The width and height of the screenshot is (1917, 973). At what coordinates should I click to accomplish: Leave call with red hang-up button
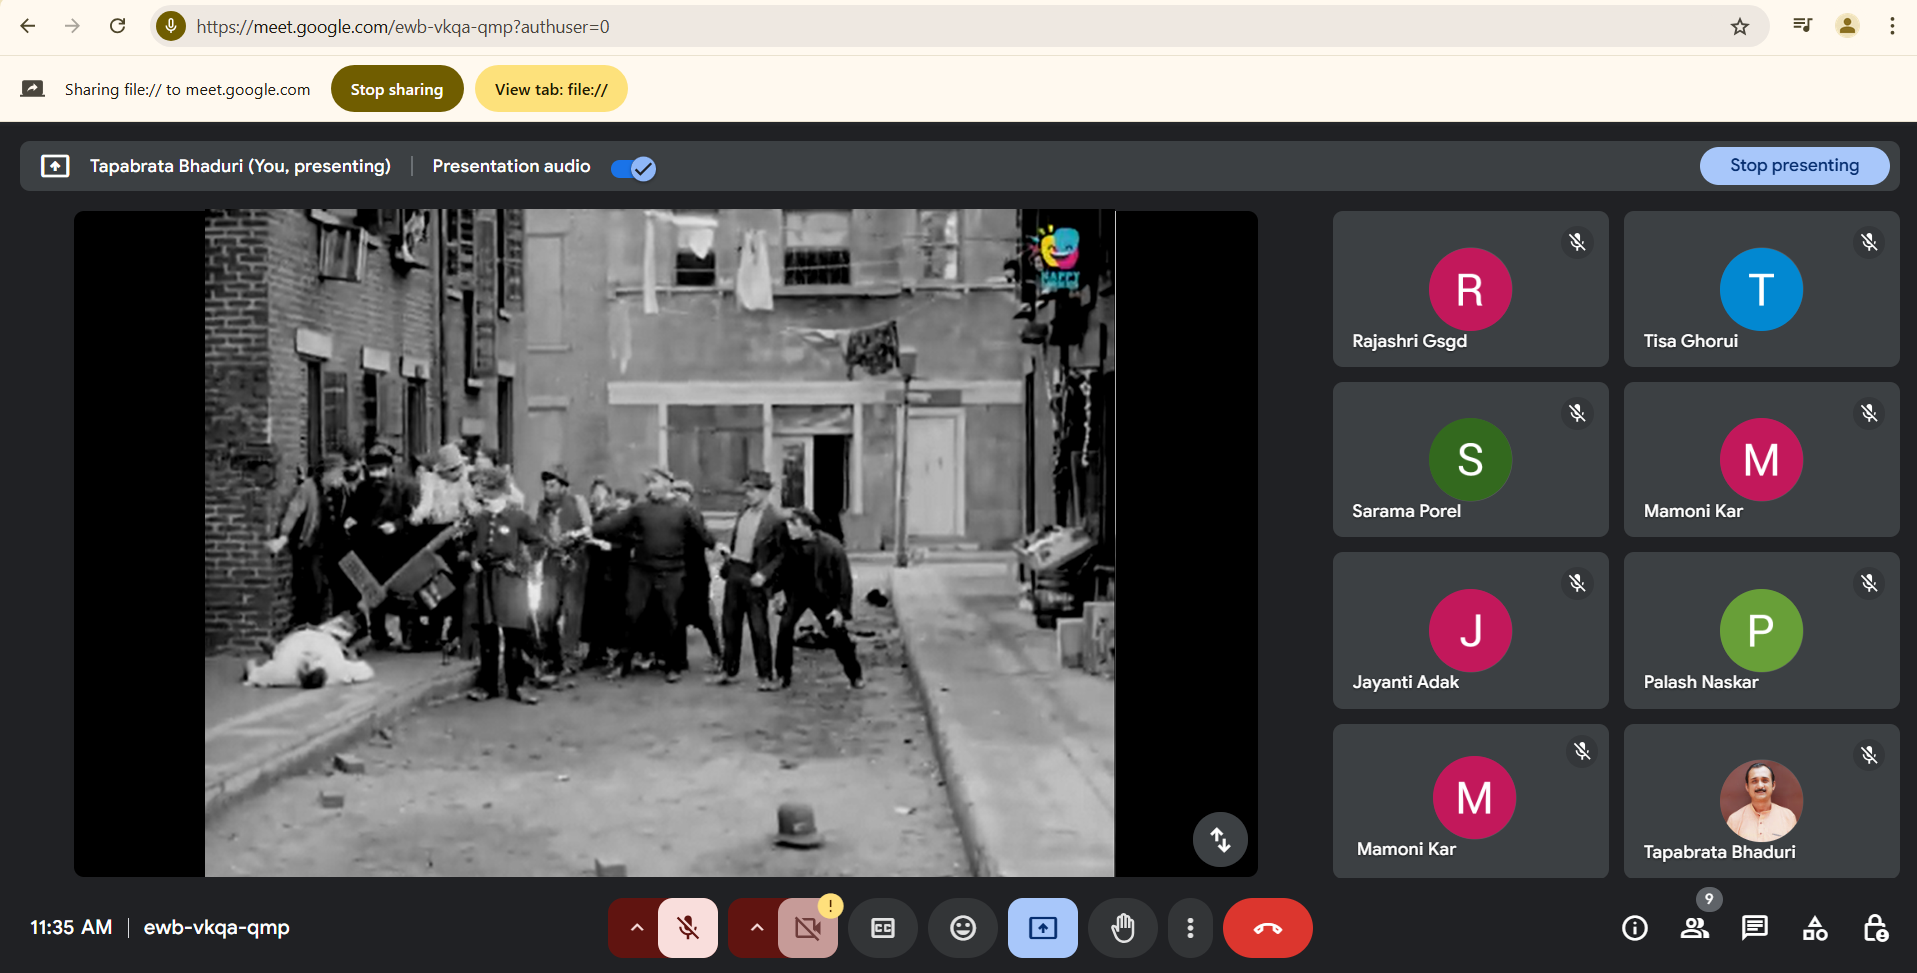[1268, 928]
